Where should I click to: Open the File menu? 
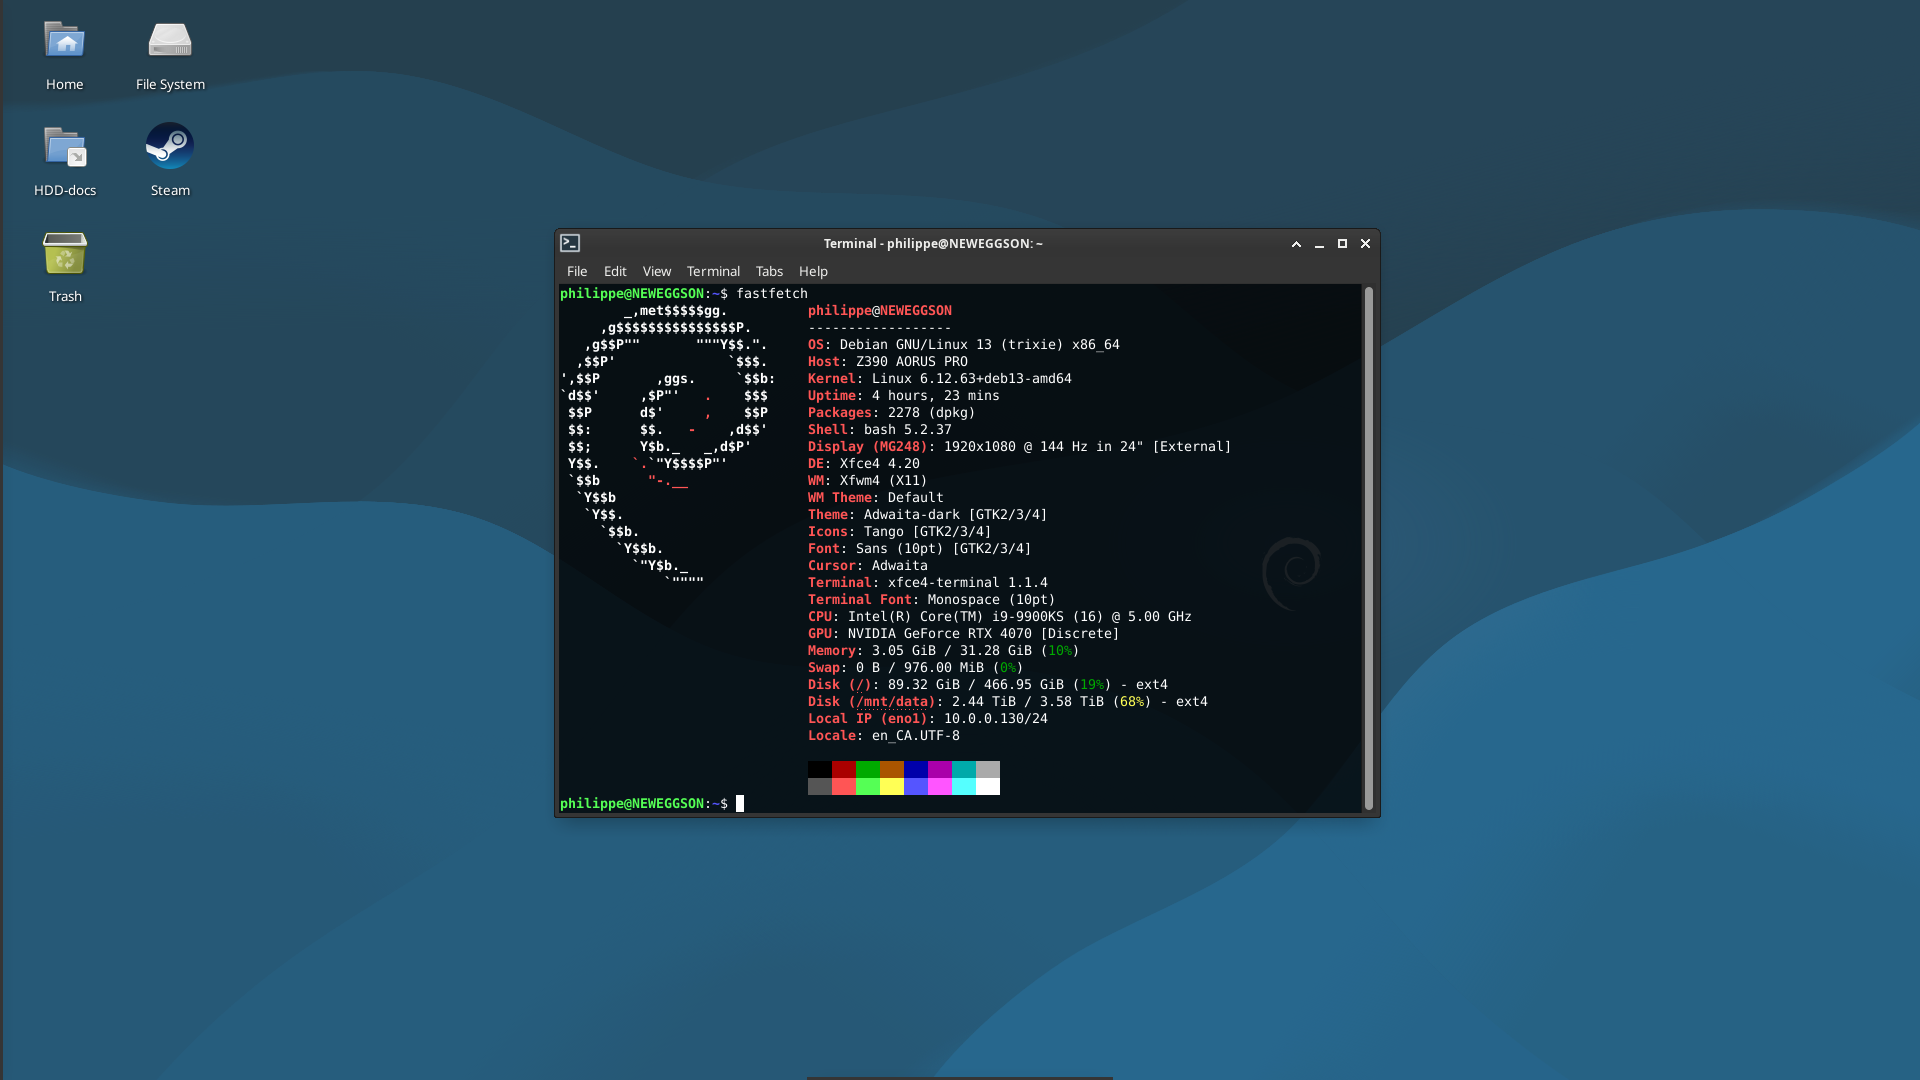tap(577, 271)
